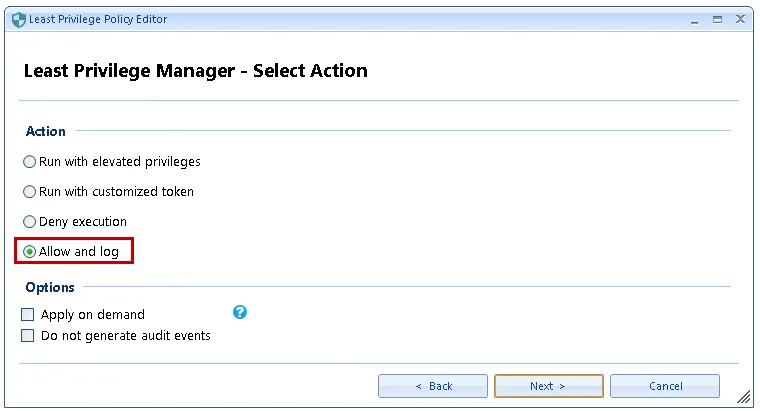
Task: Cancel the policy wizard
Action: pyautogui.click(x=665, y=386)
